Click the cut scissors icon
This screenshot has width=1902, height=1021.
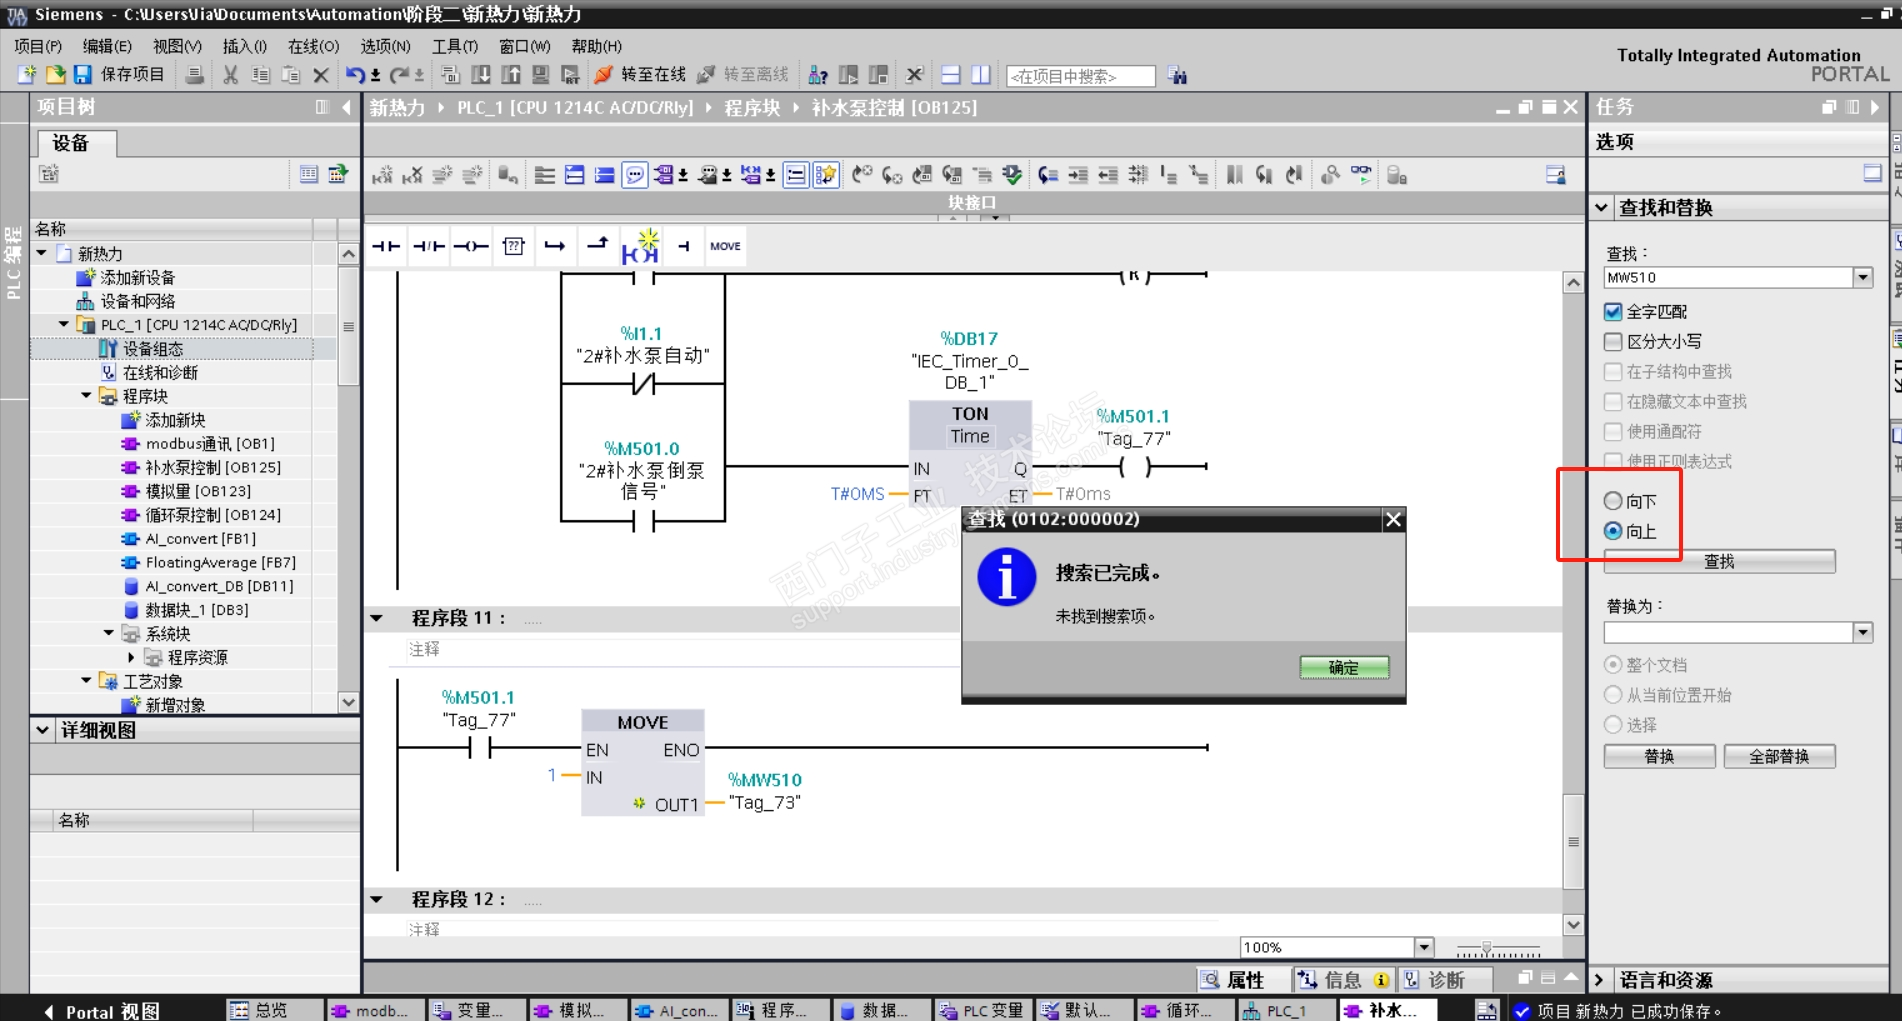(x=230, y=75)
